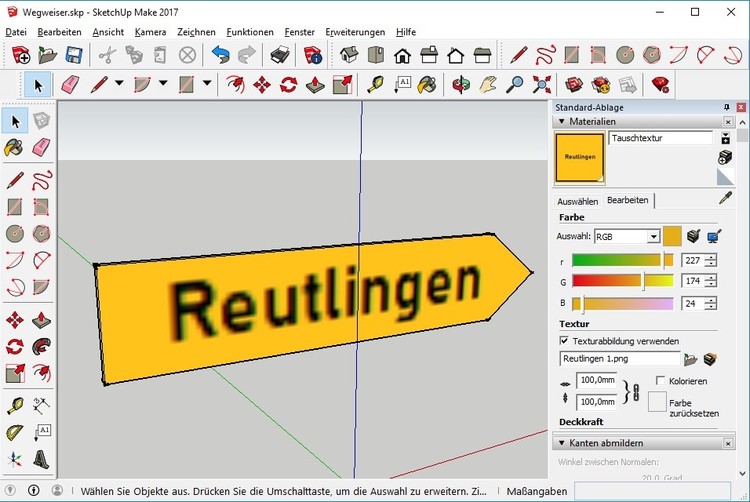This screenshot has width=750, height=502.
Task: Click the Cut scissors icon
Action: pyautogui.click(x=107, y=55)
